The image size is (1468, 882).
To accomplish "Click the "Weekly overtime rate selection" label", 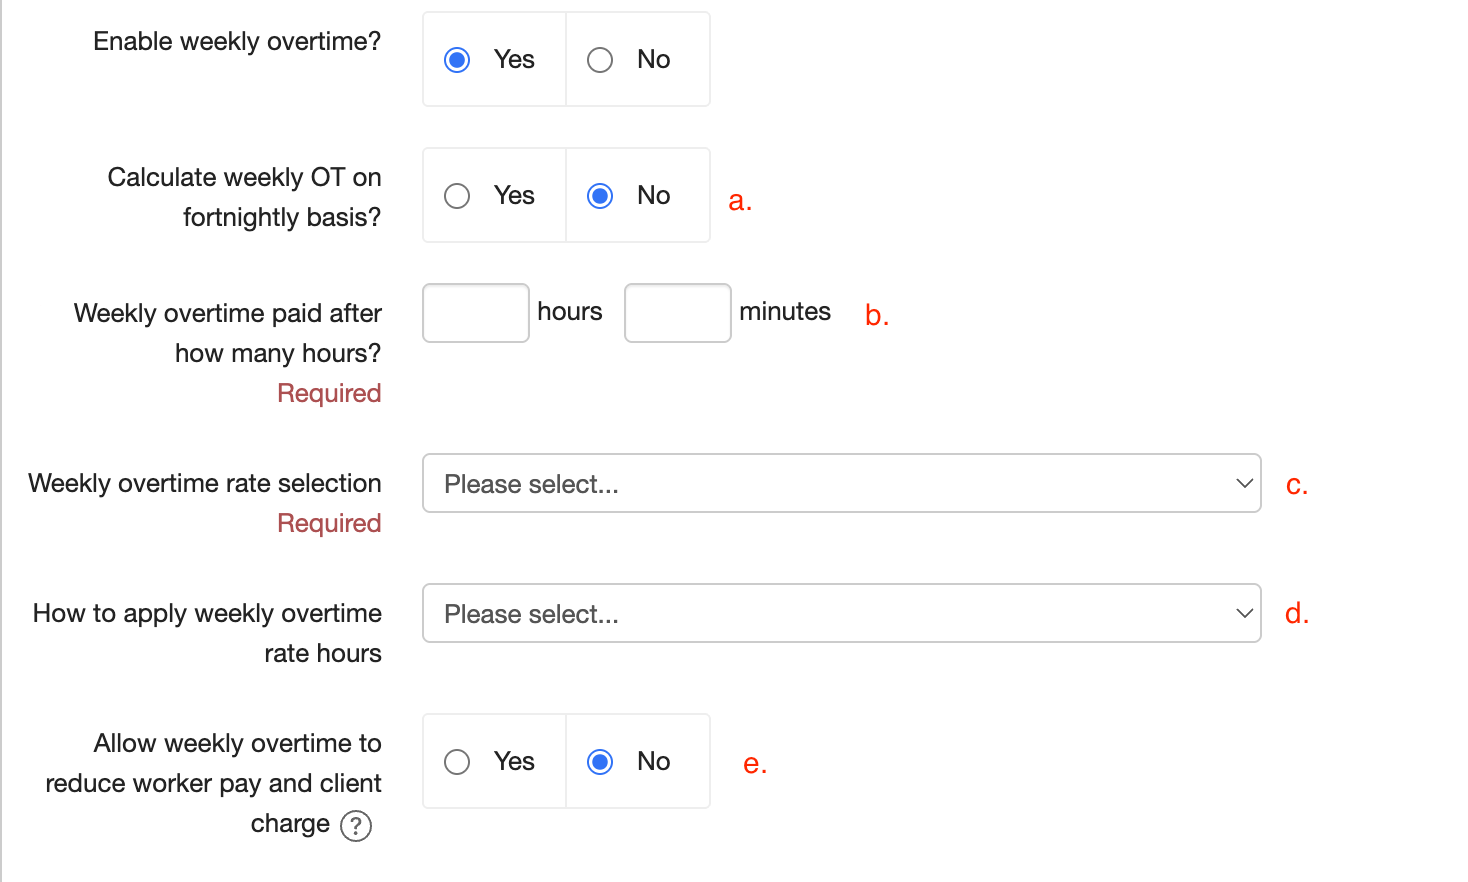I will click(205, 484).
